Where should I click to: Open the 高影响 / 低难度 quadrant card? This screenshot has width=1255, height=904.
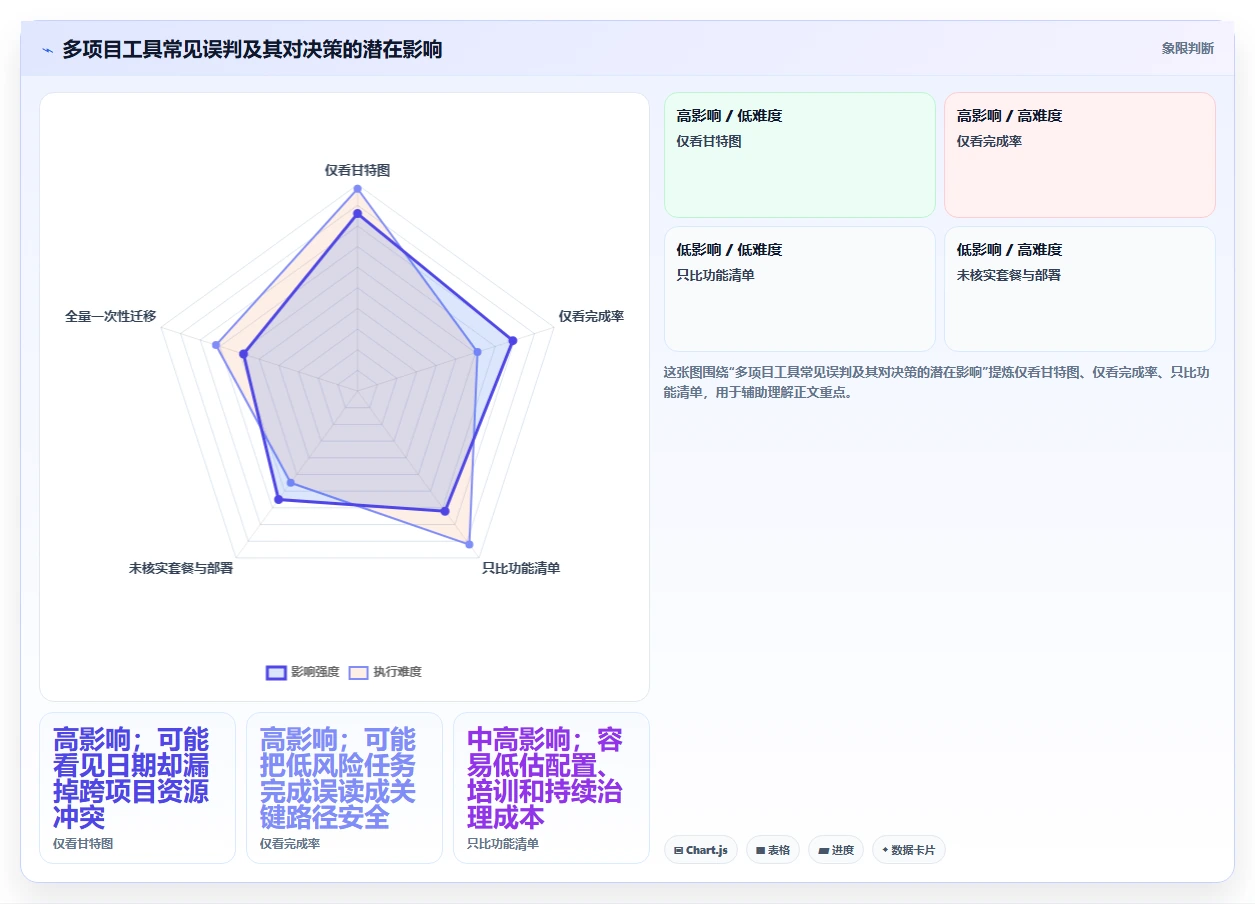tap(800, 155)
